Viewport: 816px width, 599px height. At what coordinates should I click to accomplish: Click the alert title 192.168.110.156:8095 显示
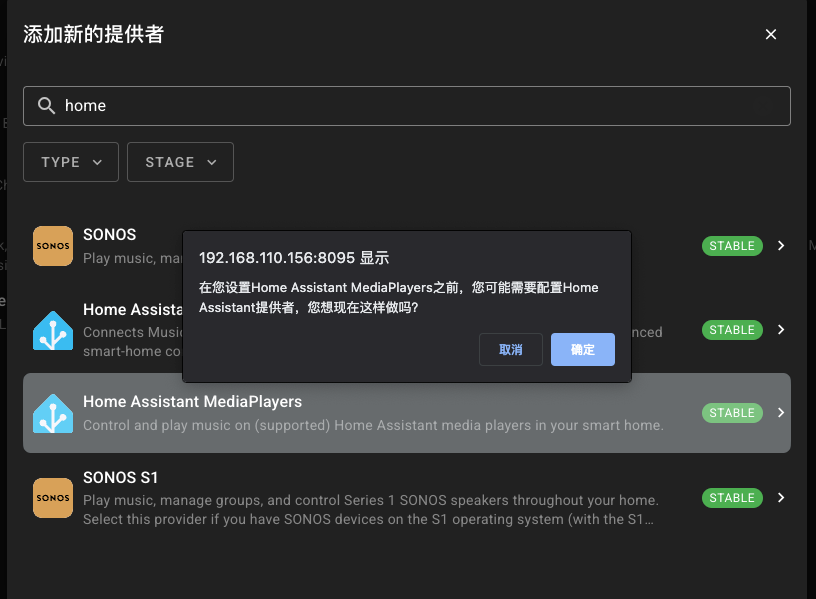click(x=294, y=258)
